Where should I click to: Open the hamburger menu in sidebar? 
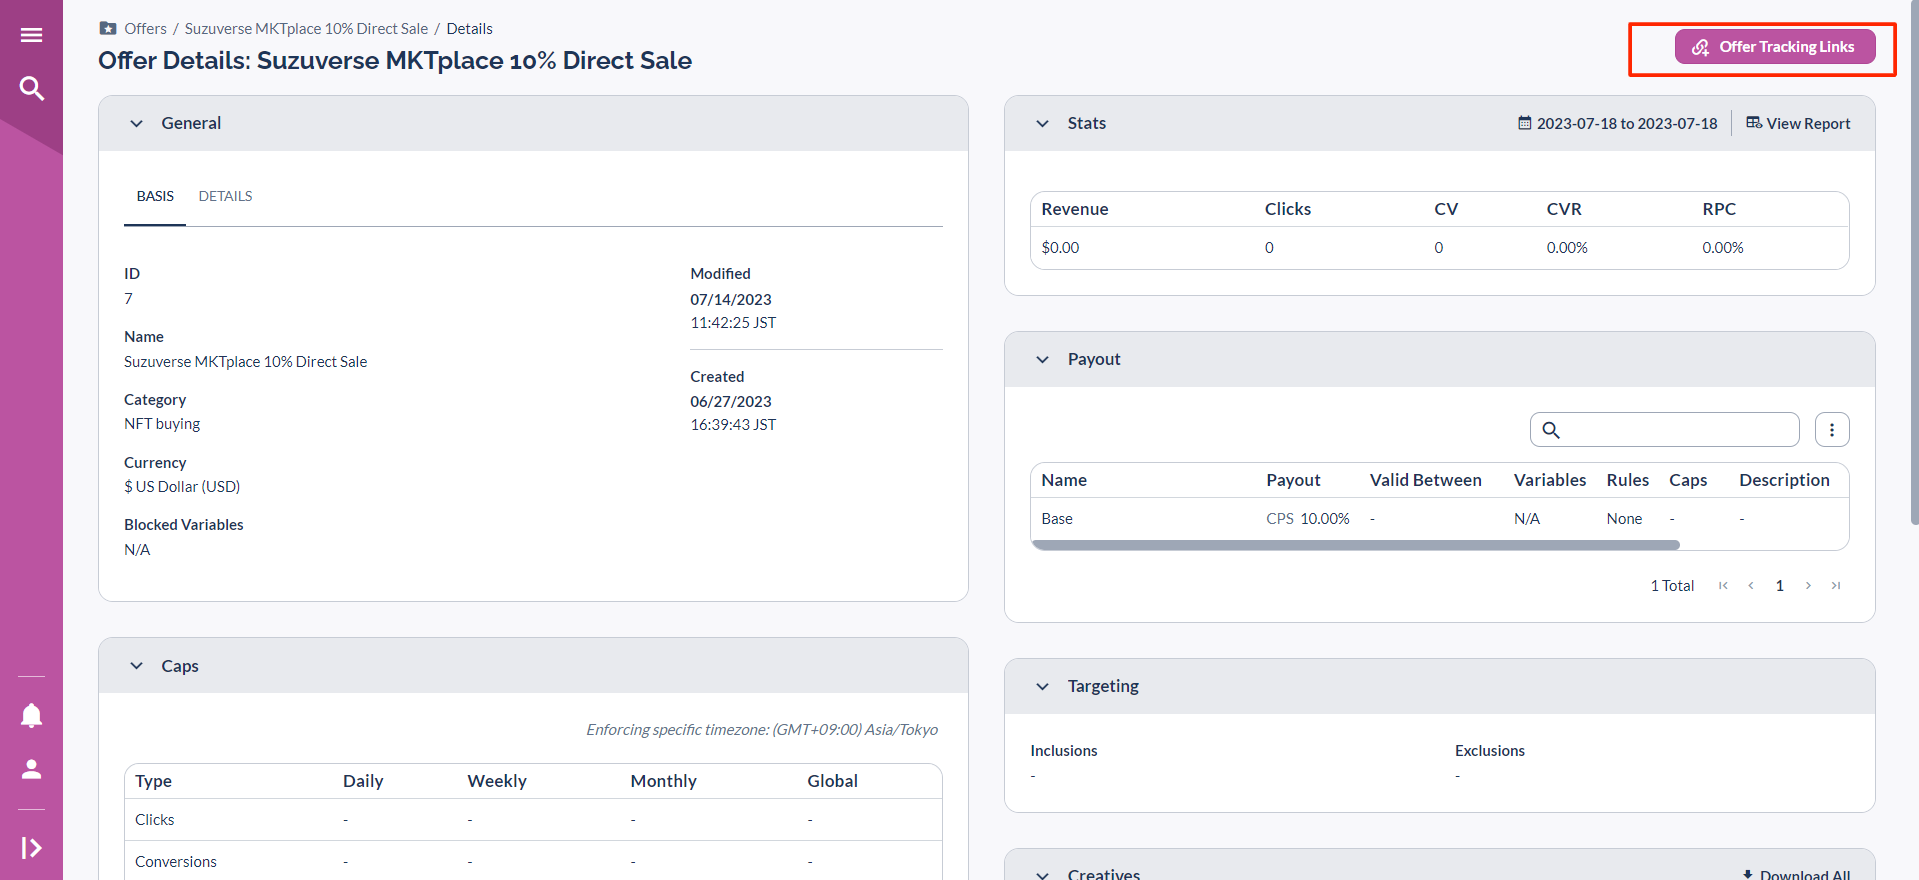coord(31,35)
